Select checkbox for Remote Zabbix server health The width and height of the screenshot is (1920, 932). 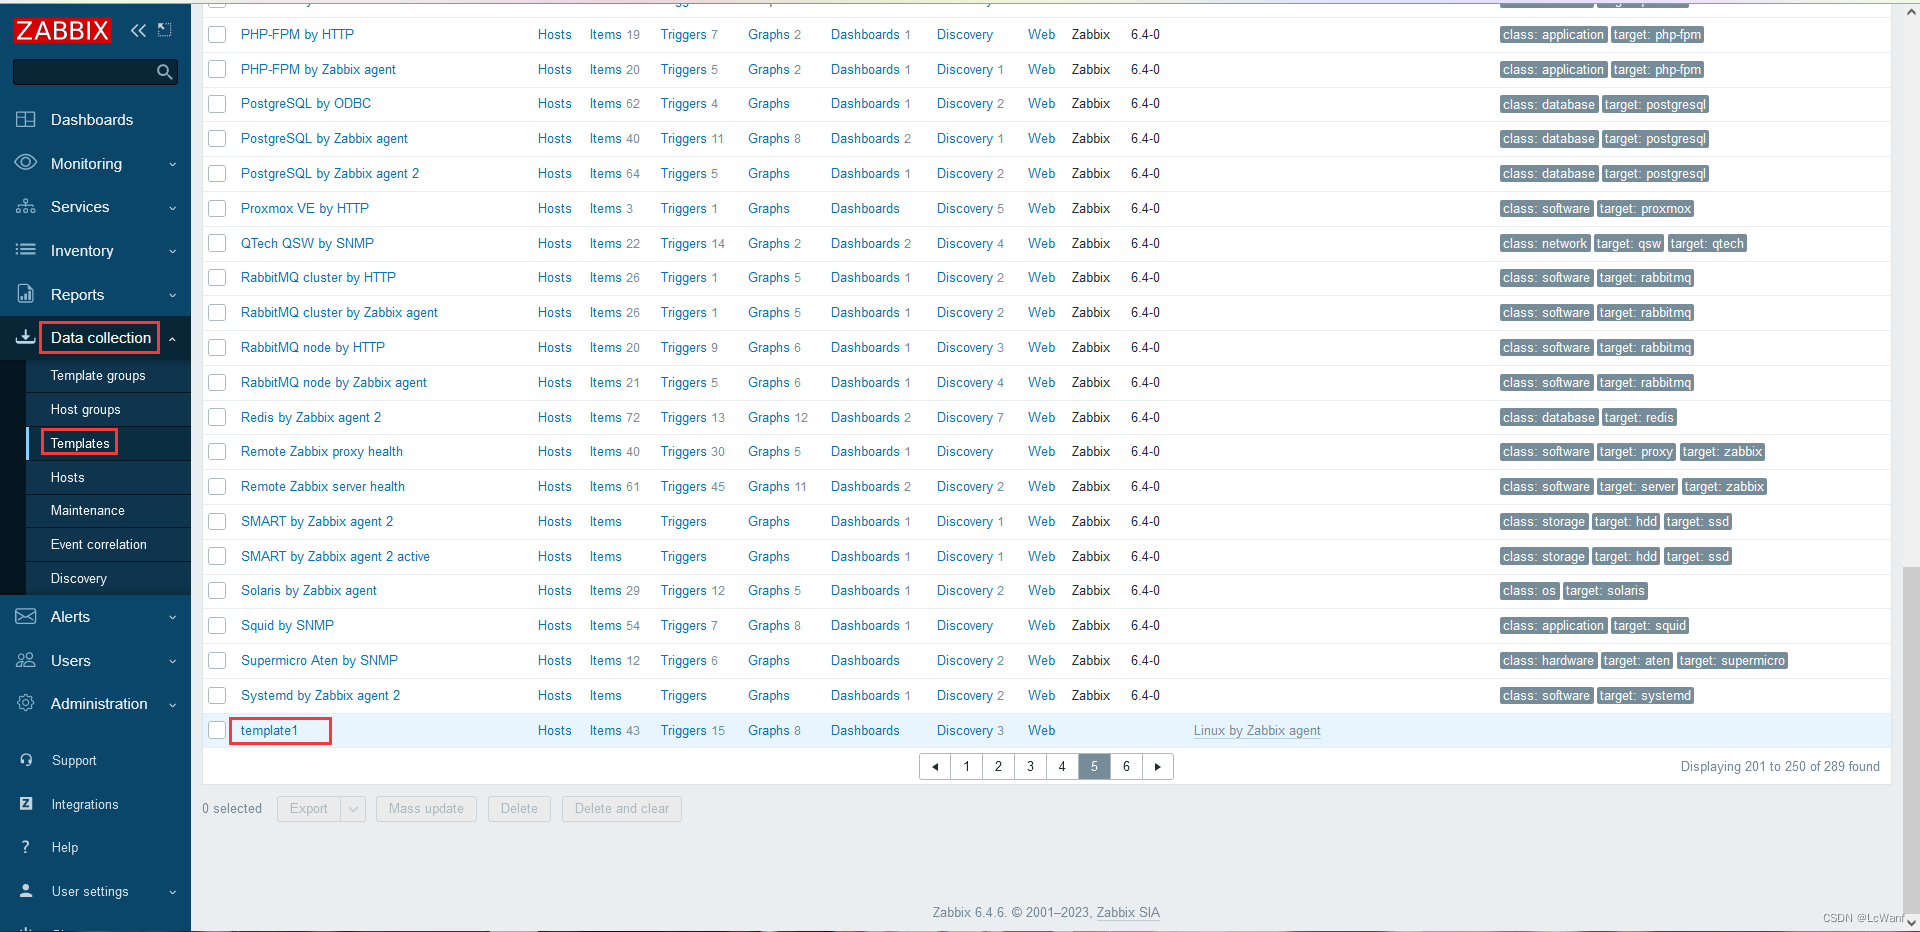point(217,487)
